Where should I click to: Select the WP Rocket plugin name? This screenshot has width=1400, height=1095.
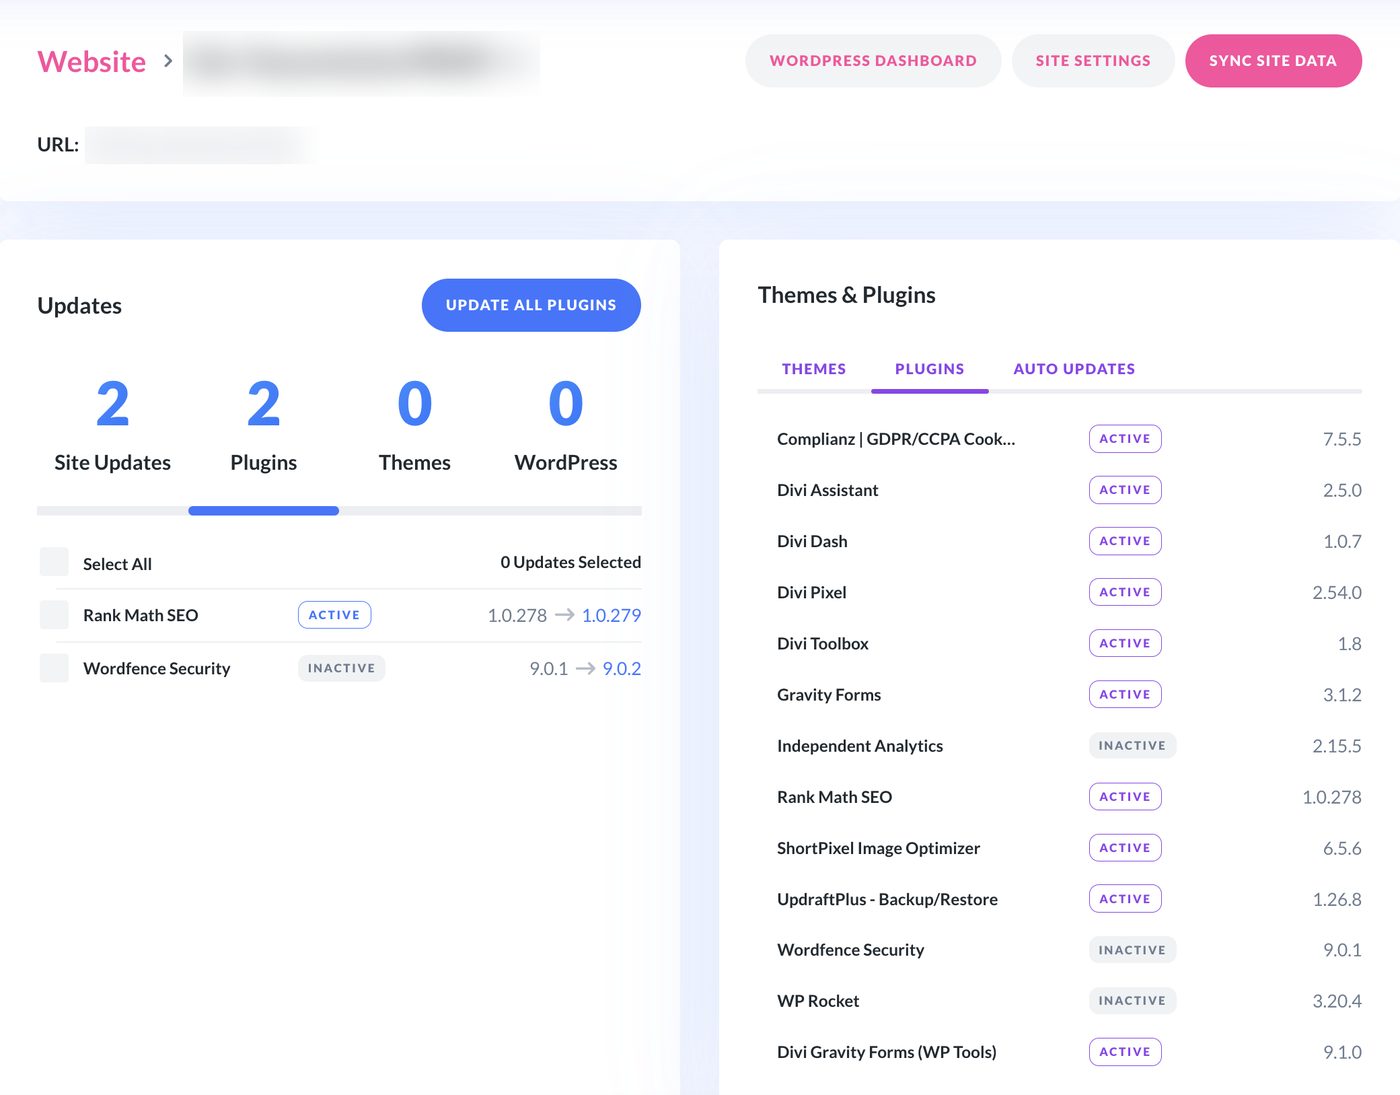(818, 1001)
